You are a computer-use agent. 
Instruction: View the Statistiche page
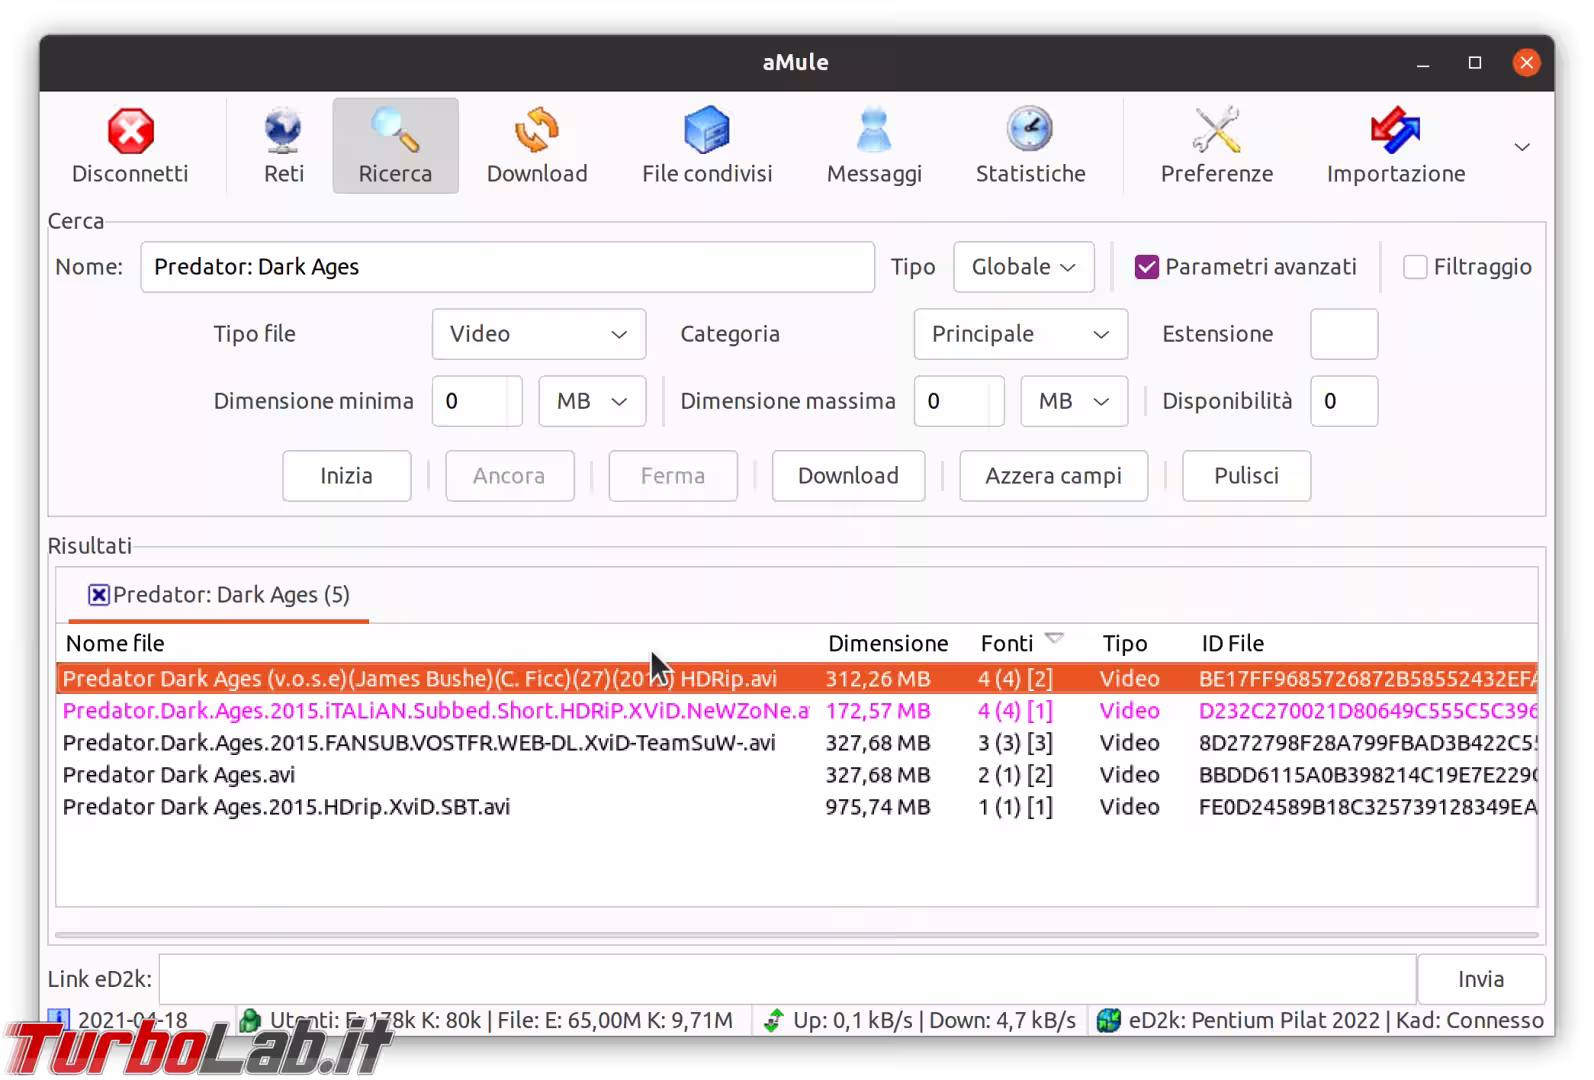click(x=1030, y=146)
